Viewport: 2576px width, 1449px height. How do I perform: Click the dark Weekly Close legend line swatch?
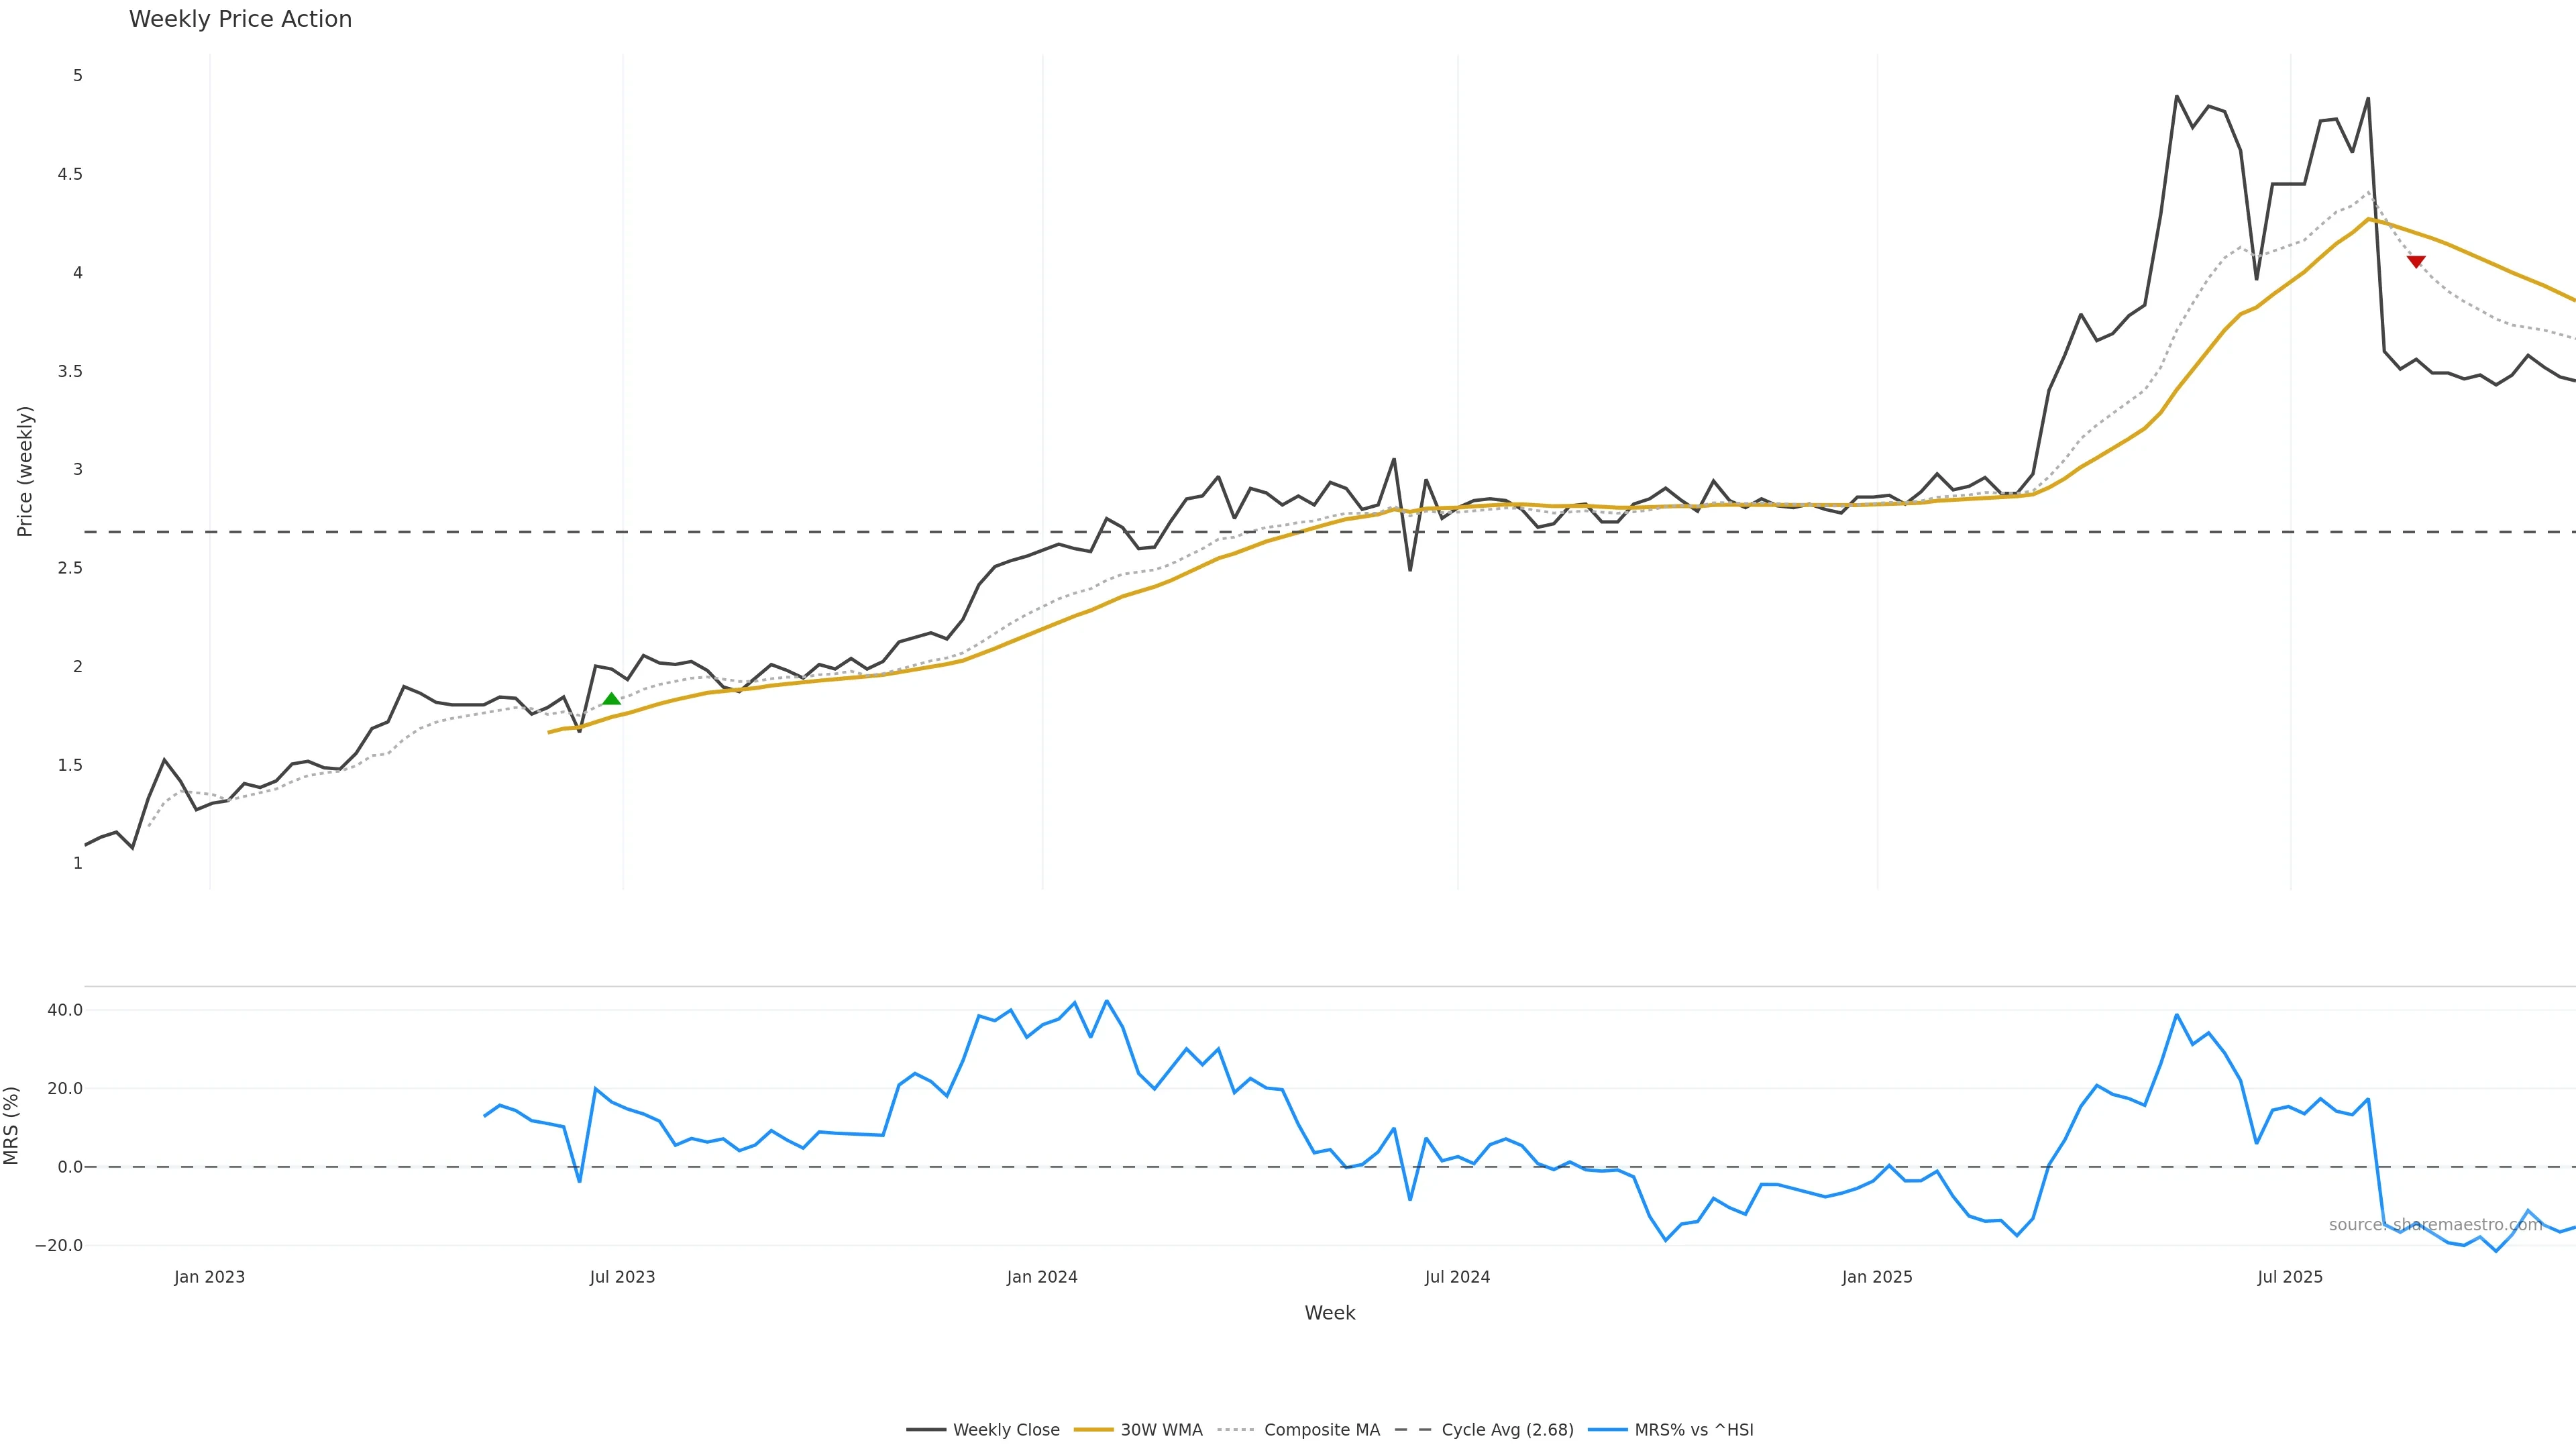[x=926, y=1430]
